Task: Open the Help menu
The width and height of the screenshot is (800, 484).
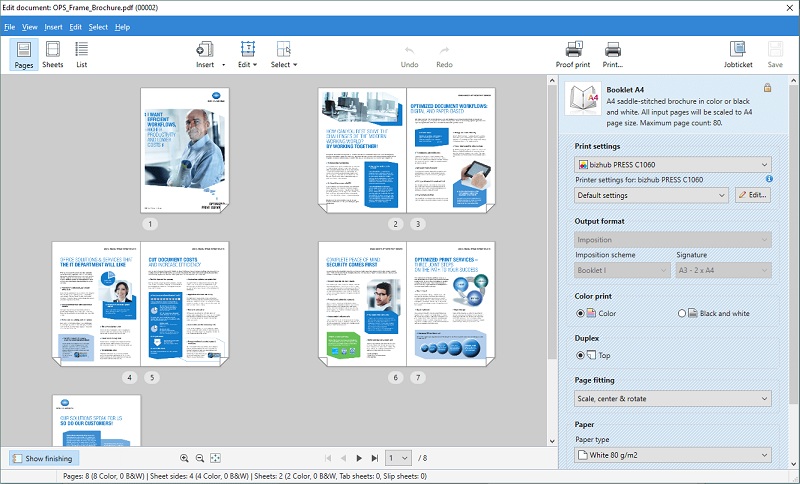Action: pos(122,27)
